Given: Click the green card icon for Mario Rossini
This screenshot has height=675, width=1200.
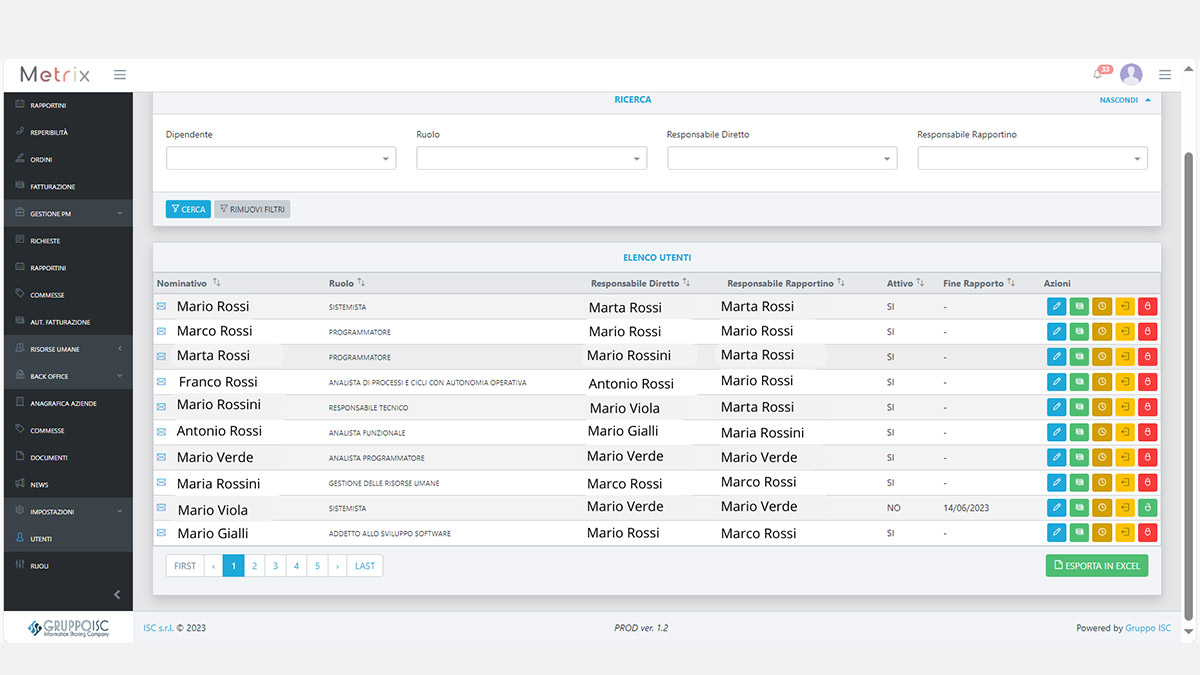Looking at the screenshot, I should (1079, 407).
